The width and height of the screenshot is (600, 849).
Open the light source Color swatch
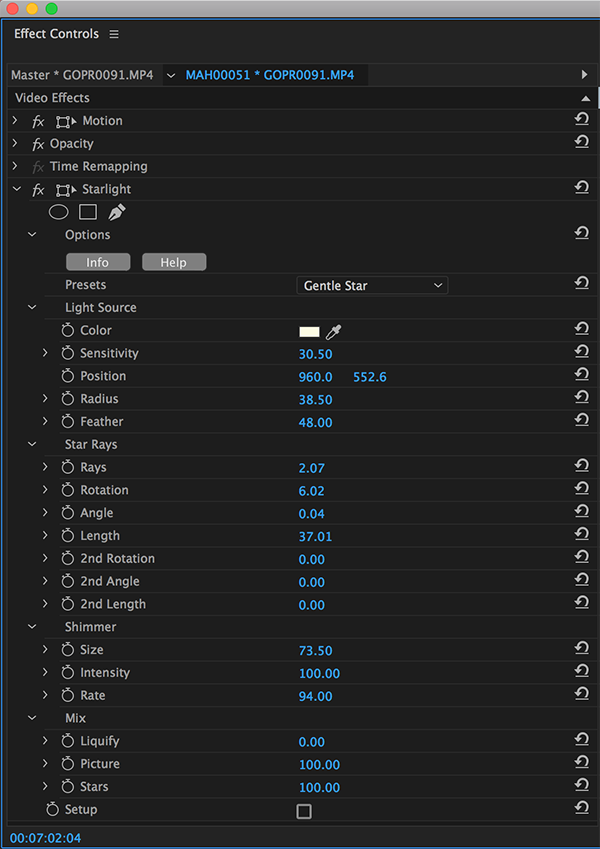pyautogui.click(x=309, y=331)
